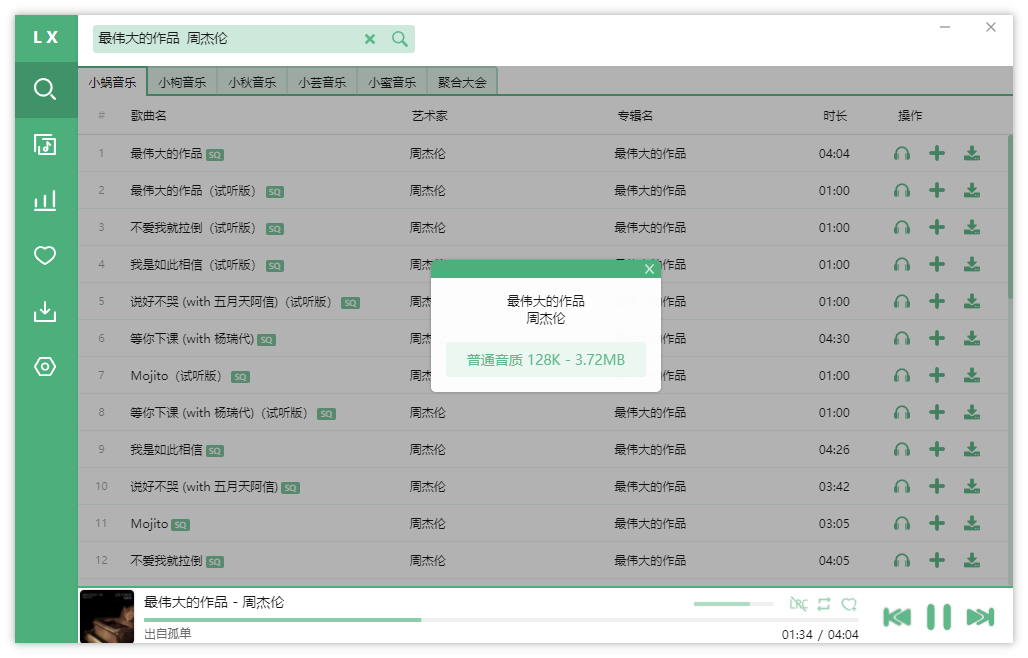Viewport: 1028px width, 658px height.
Task: View the music leaderboards
Action: (x=45, y=200)
